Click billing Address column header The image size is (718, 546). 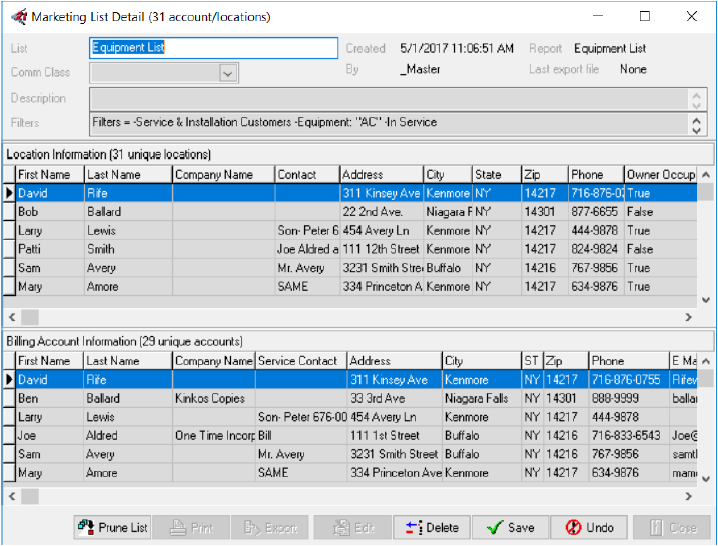pos(395,361)
